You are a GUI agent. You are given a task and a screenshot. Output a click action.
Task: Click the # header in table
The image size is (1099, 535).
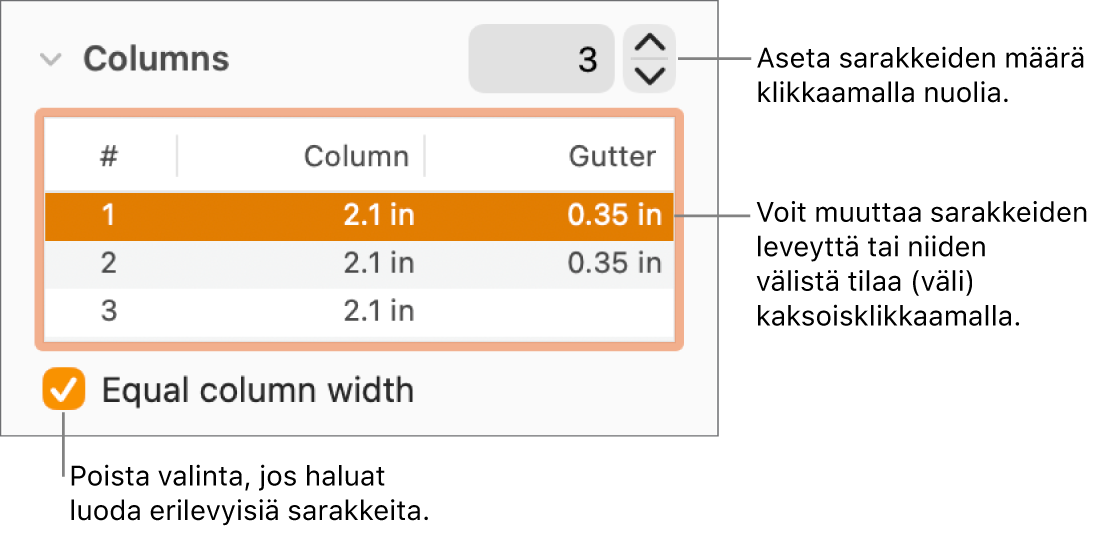[109, 156]
